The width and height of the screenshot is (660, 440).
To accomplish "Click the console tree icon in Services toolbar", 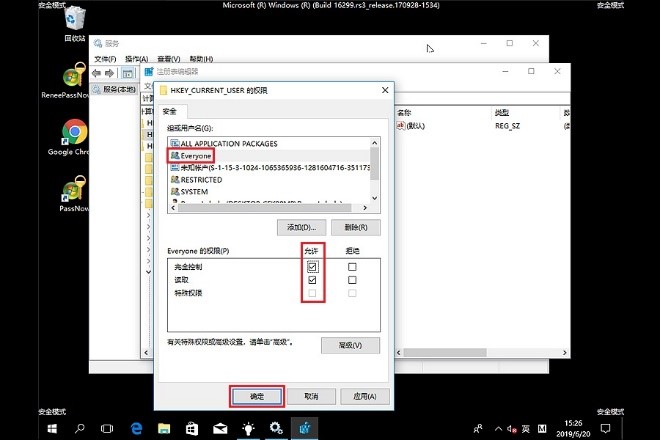I will [x=127, y=74].
